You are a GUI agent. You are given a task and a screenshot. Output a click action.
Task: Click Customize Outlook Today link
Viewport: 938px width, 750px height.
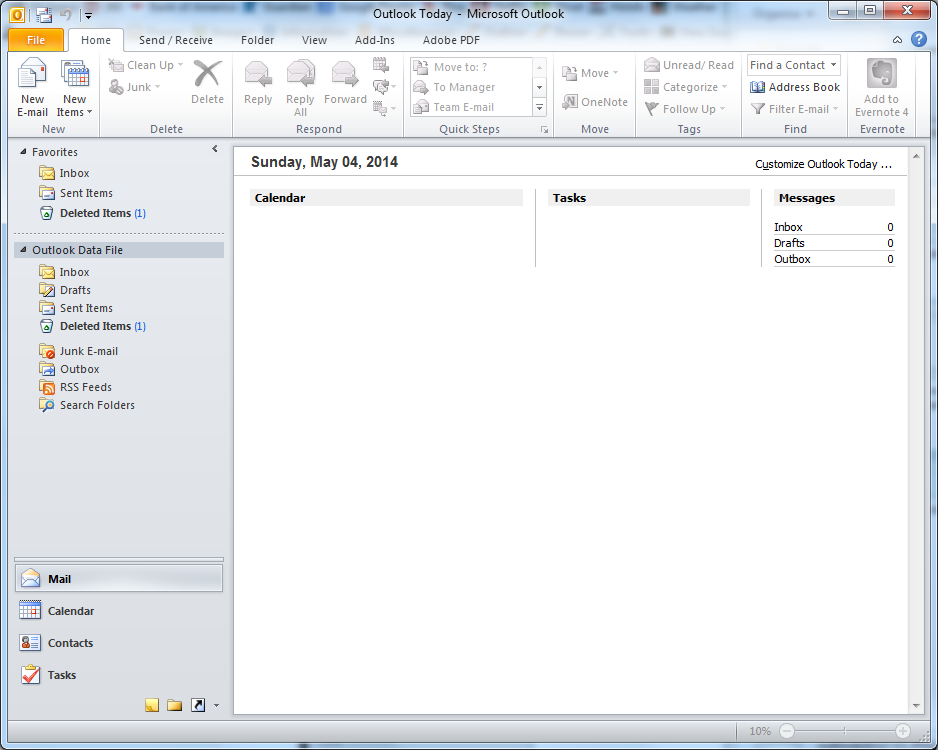click(x=823, y=163)
